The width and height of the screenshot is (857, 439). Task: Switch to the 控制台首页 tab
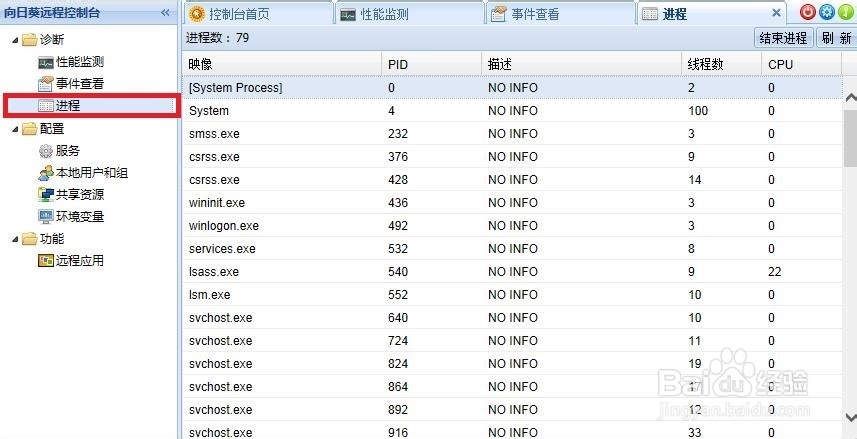257,14
